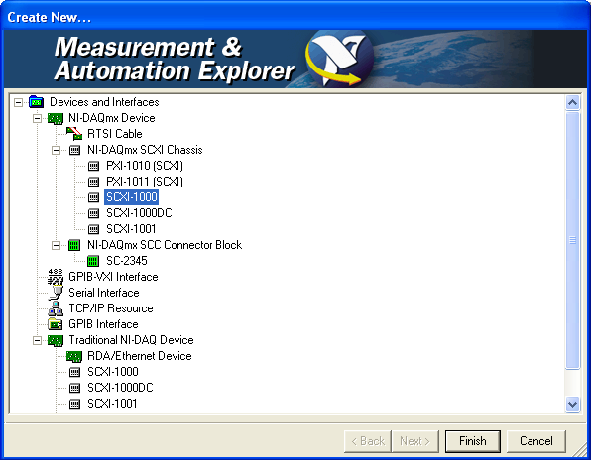Collapse the NI-DAQmx Device node
This screenshot has height=460, width=591.
pos(37,118)
